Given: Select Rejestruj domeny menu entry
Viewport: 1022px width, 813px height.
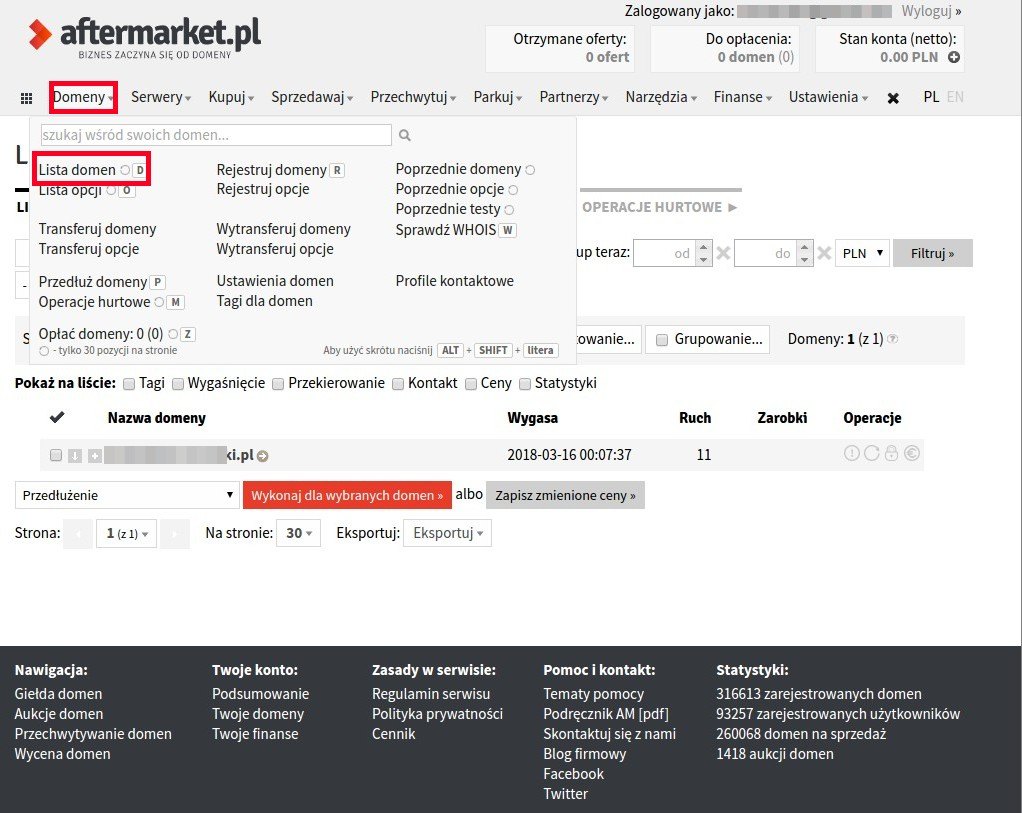Looking at the screenshot, I should (x=271, y=170).
